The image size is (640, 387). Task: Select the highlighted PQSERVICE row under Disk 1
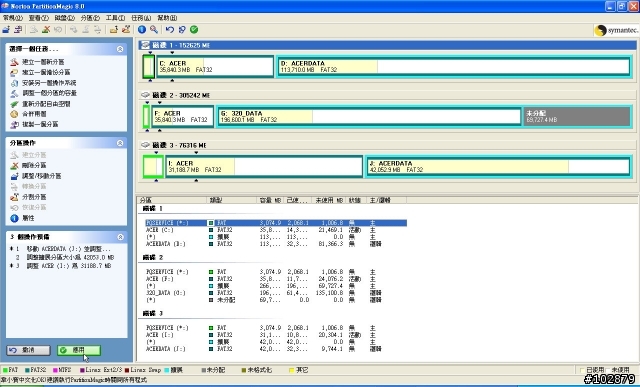point(276,223)
